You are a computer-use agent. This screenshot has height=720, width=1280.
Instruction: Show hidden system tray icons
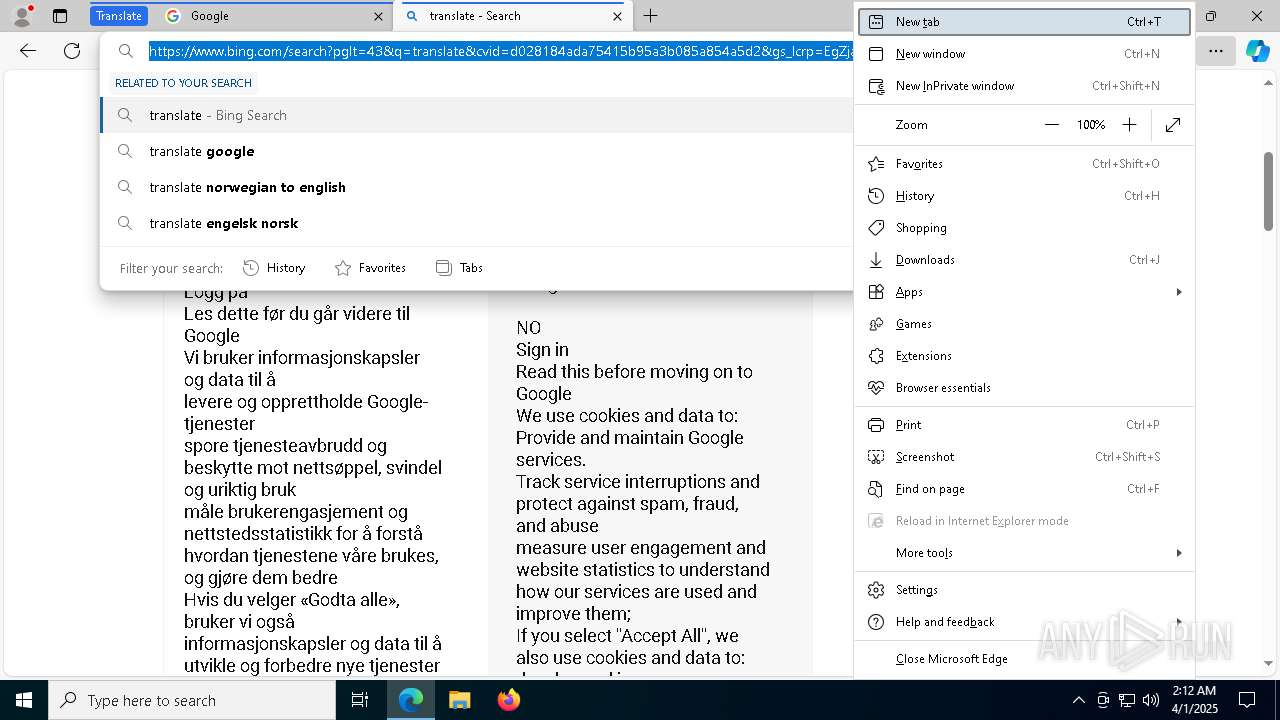1078,700
